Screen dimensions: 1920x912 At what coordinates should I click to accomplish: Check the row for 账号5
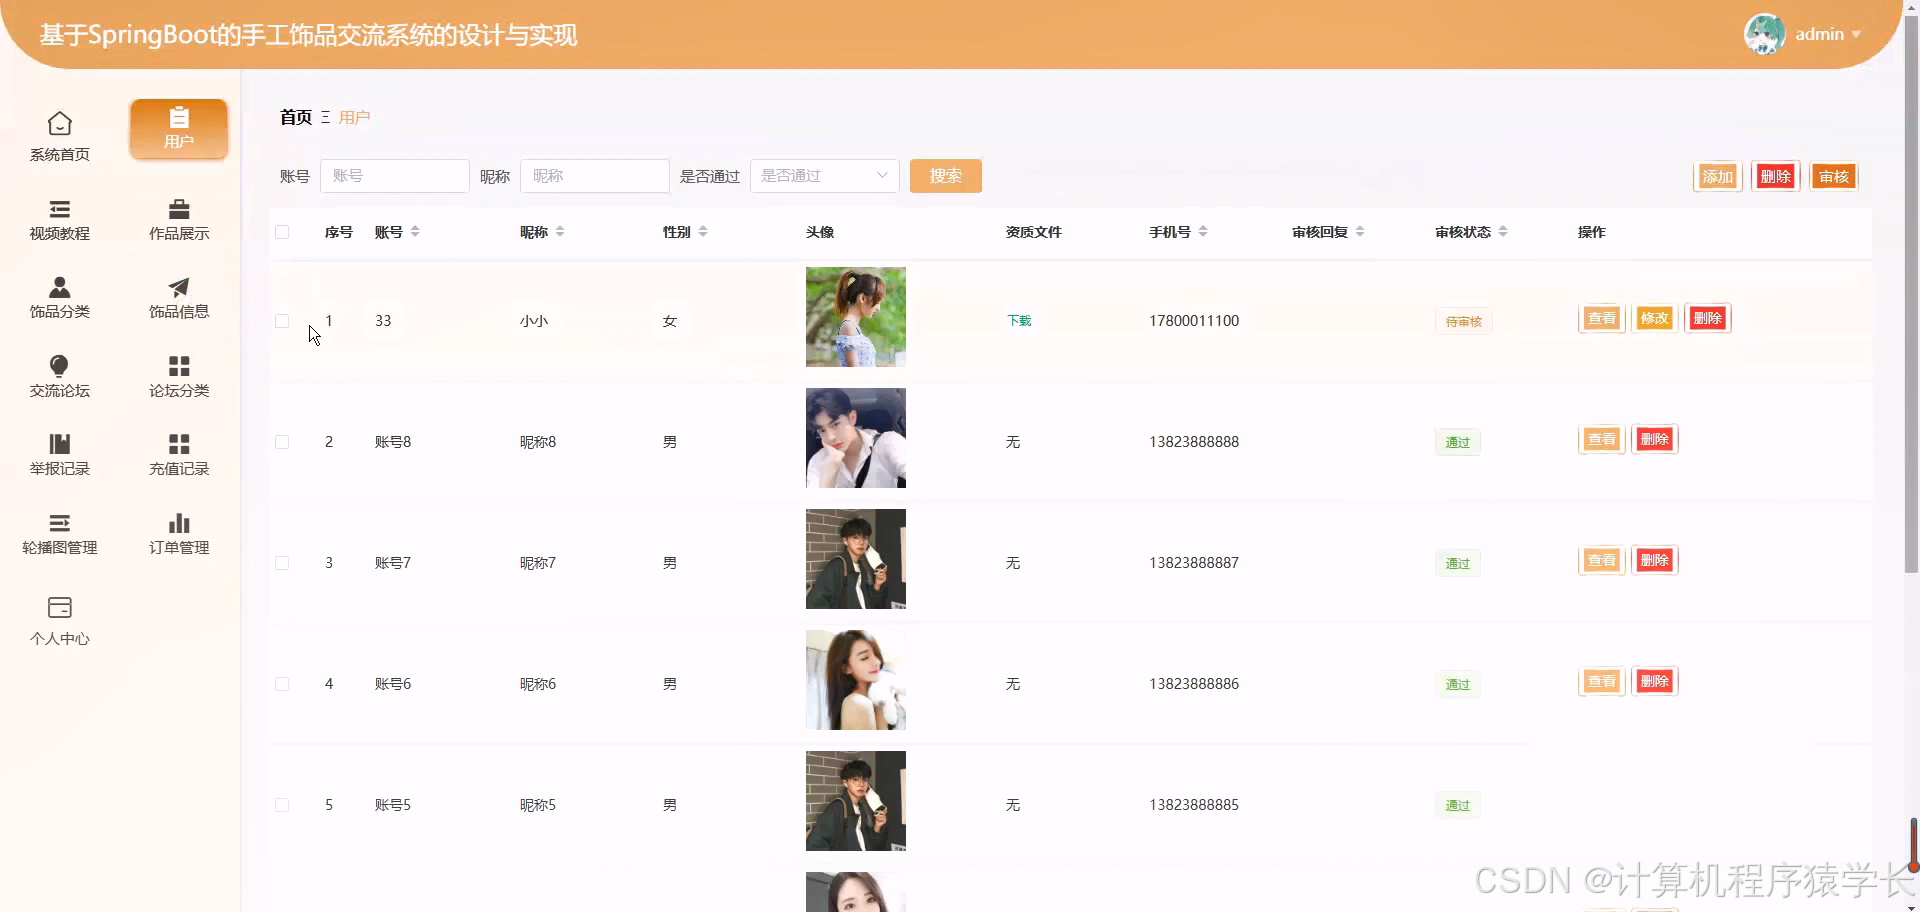(x=282, y=805)
